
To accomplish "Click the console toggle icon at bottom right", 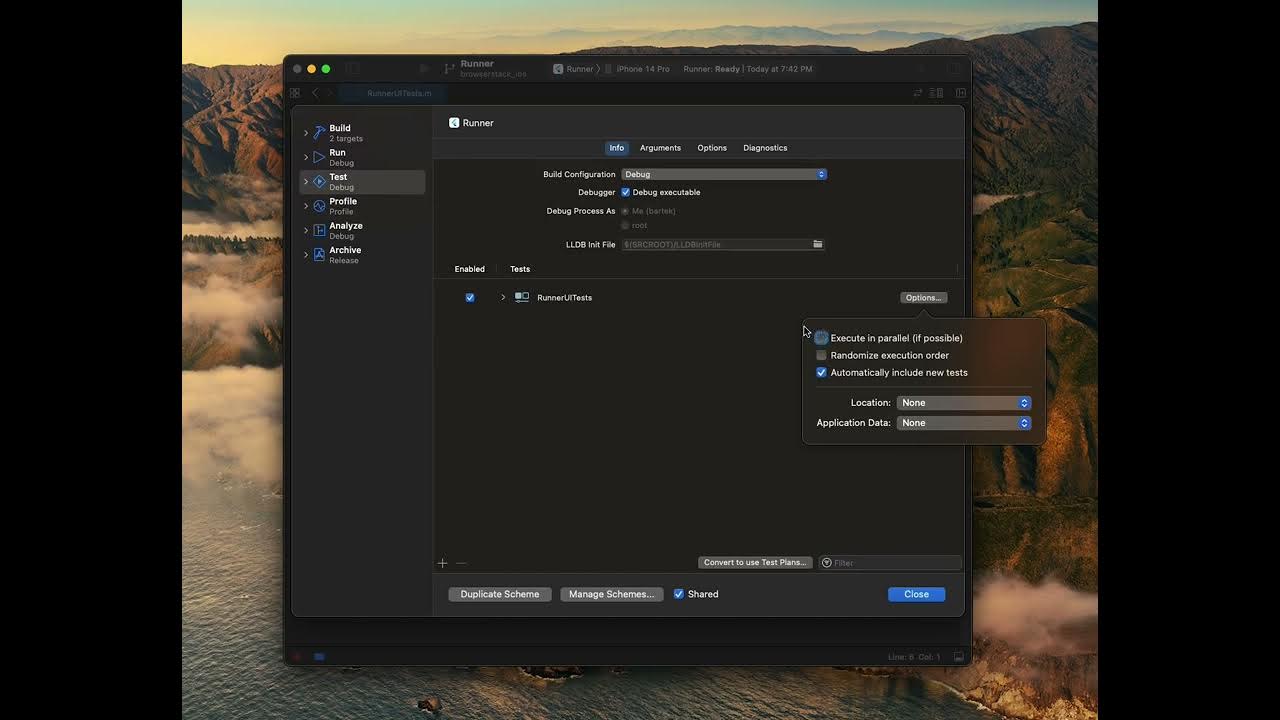I will point(958,657).
